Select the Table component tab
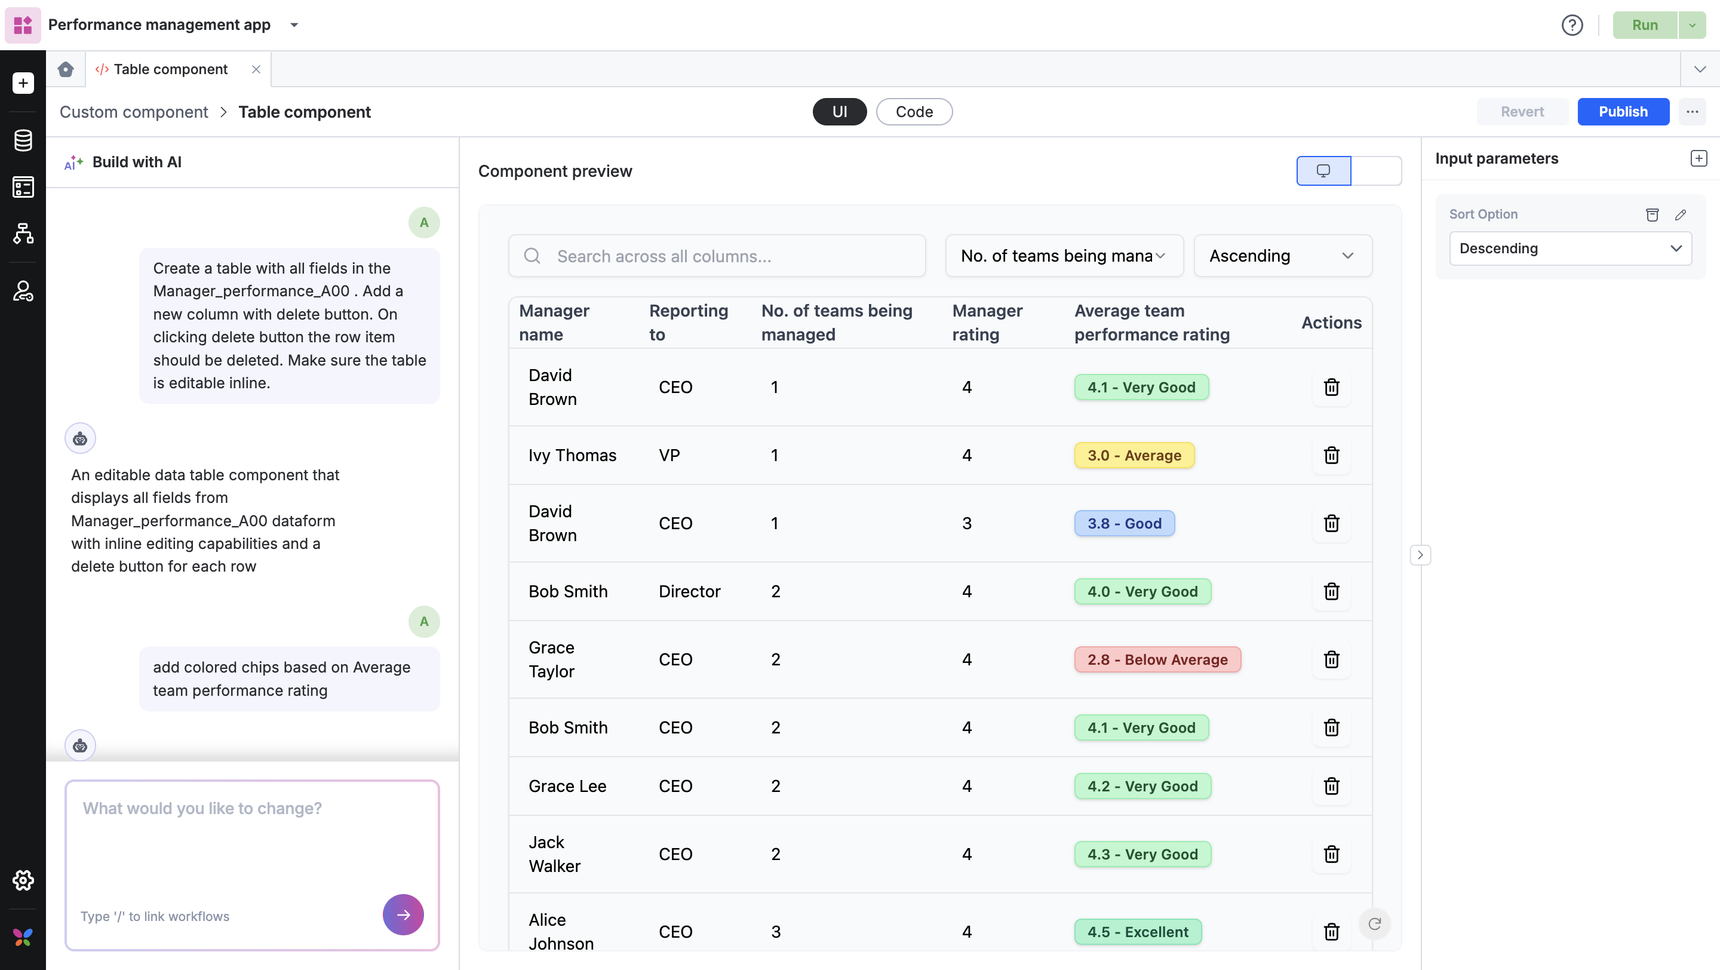The height and width of the screenshot is (970, 1720). pyautogui.click(x=170, y=69)
